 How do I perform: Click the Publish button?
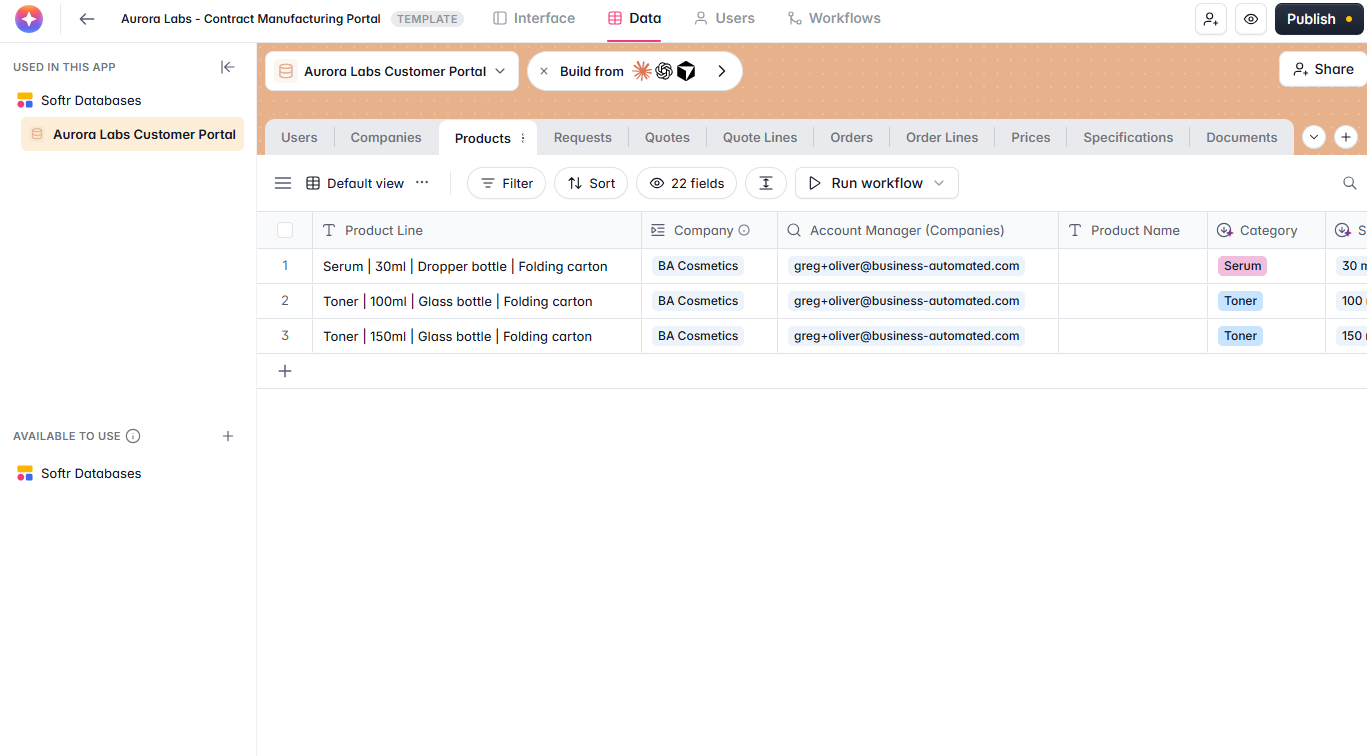pos(1319,19)
